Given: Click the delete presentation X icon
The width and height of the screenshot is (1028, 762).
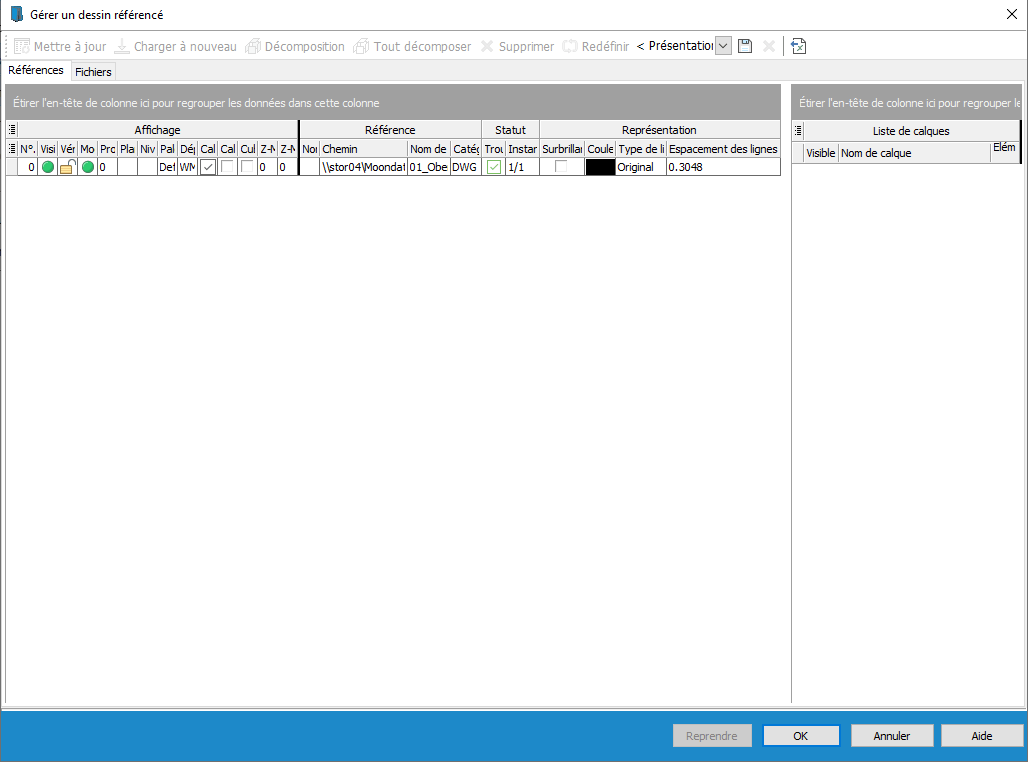Looking at the screenshot, I should (768, 46).
